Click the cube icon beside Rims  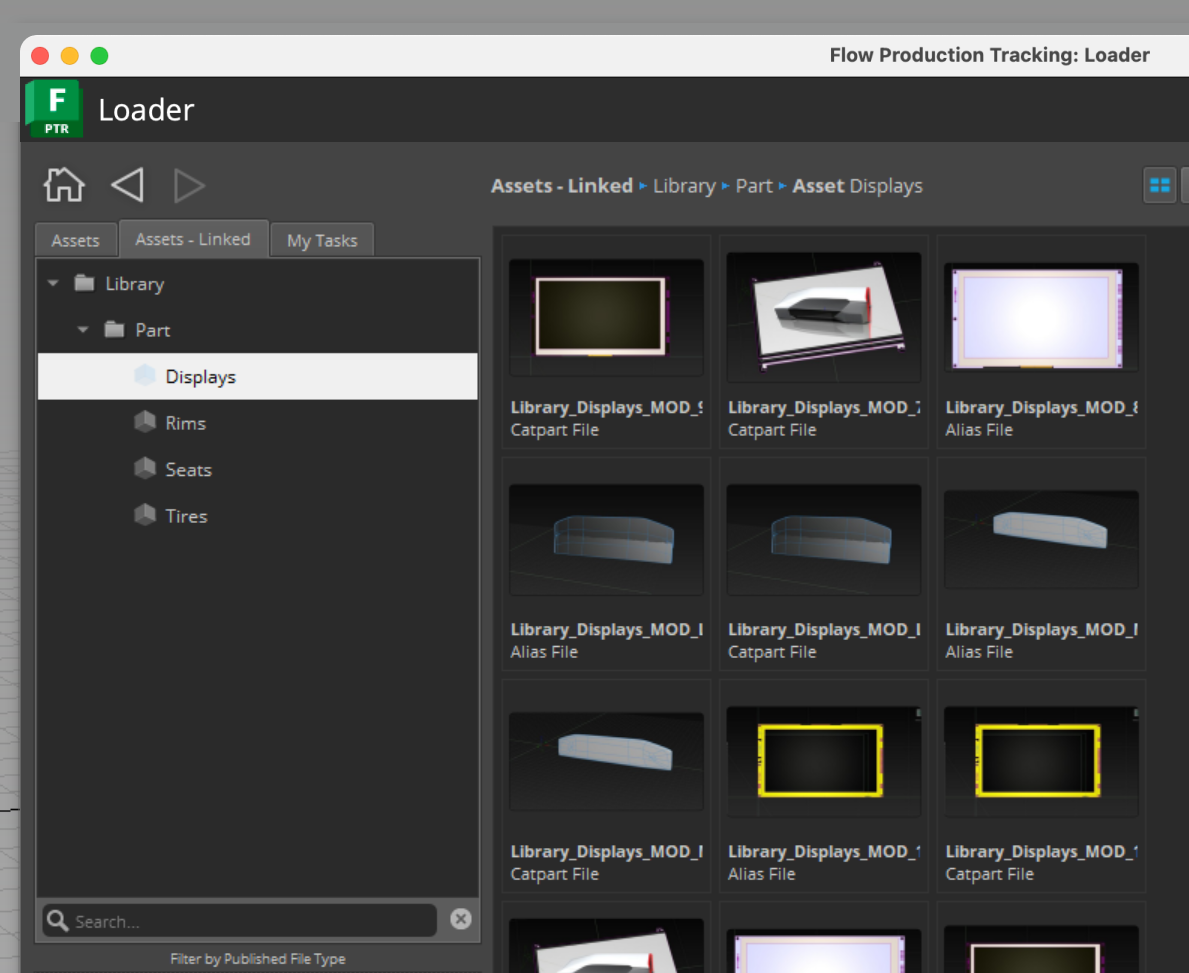click(145, 422)
